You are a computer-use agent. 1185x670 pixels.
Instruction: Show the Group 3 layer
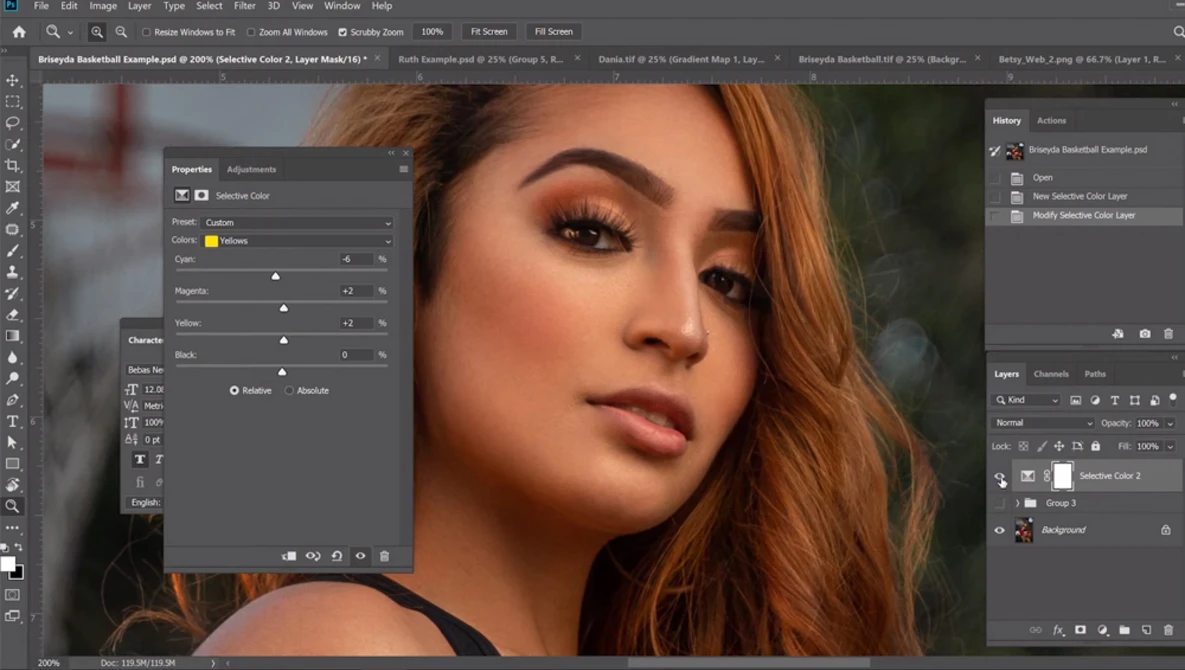[x=999, y=503]
